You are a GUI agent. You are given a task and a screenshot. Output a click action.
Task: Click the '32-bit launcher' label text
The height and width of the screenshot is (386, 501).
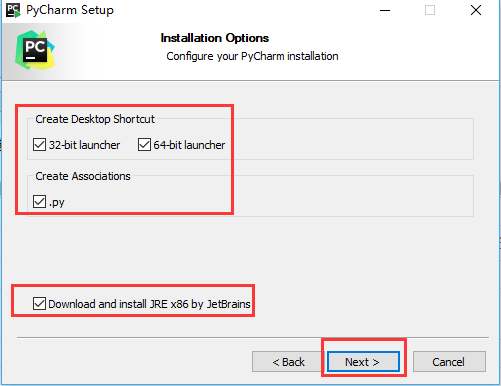[84, 145]
